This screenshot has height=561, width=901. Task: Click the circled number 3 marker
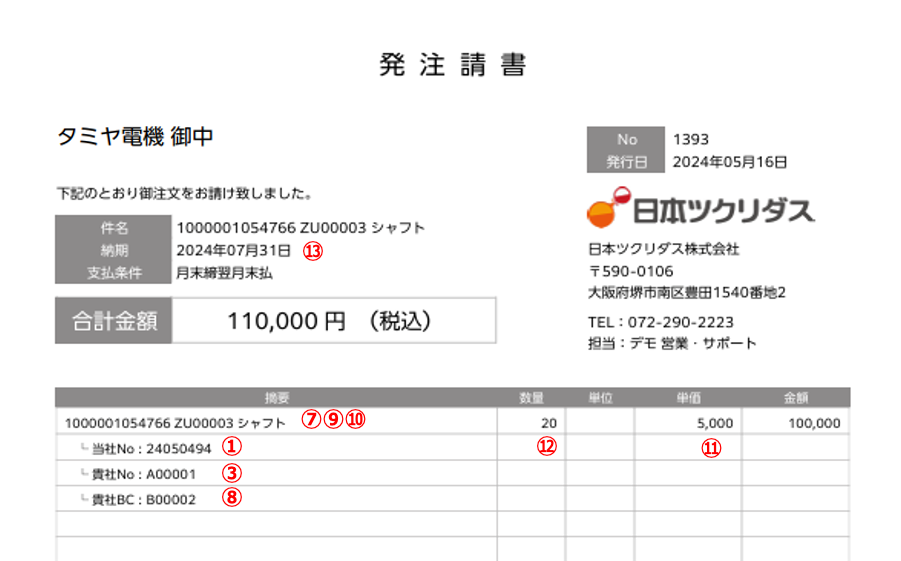(232, 474)
